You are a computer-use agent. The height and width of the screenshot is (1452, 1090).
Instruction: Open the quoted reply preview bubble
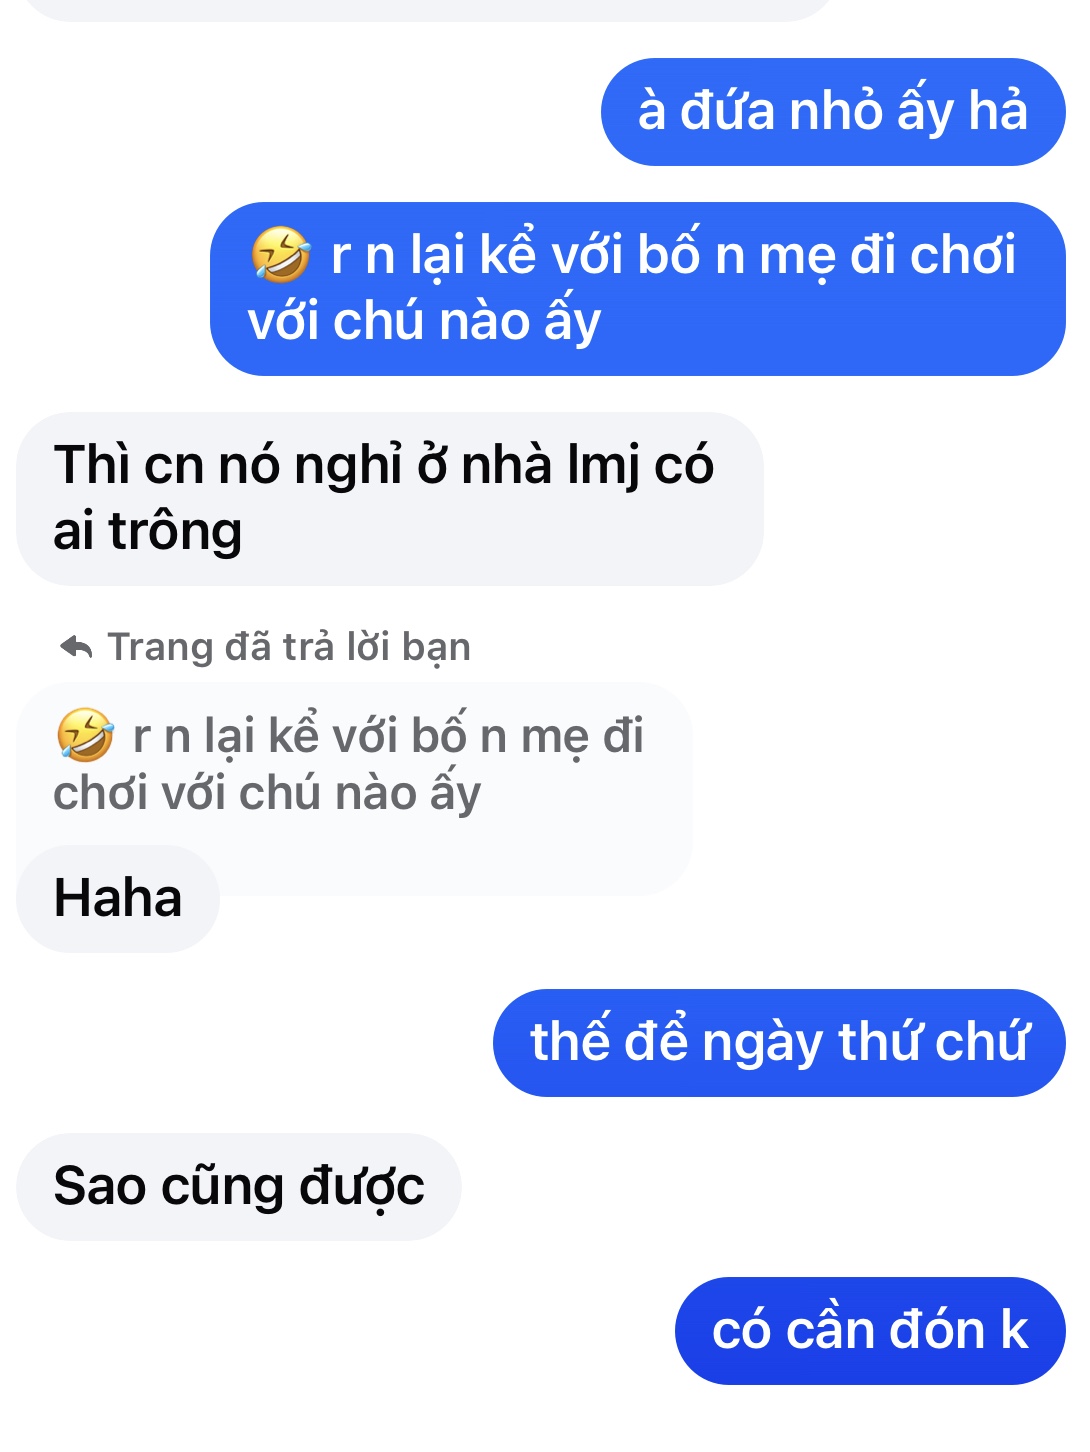(x=354, y=765)
